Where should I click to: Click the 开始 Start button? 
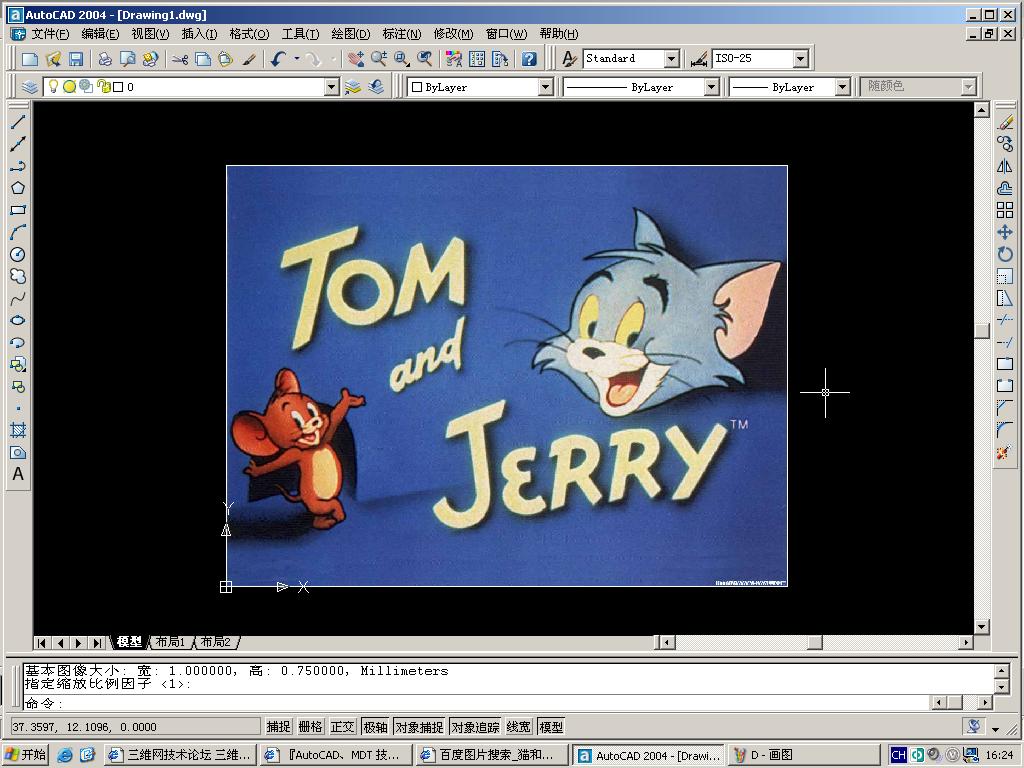(25, 755)
